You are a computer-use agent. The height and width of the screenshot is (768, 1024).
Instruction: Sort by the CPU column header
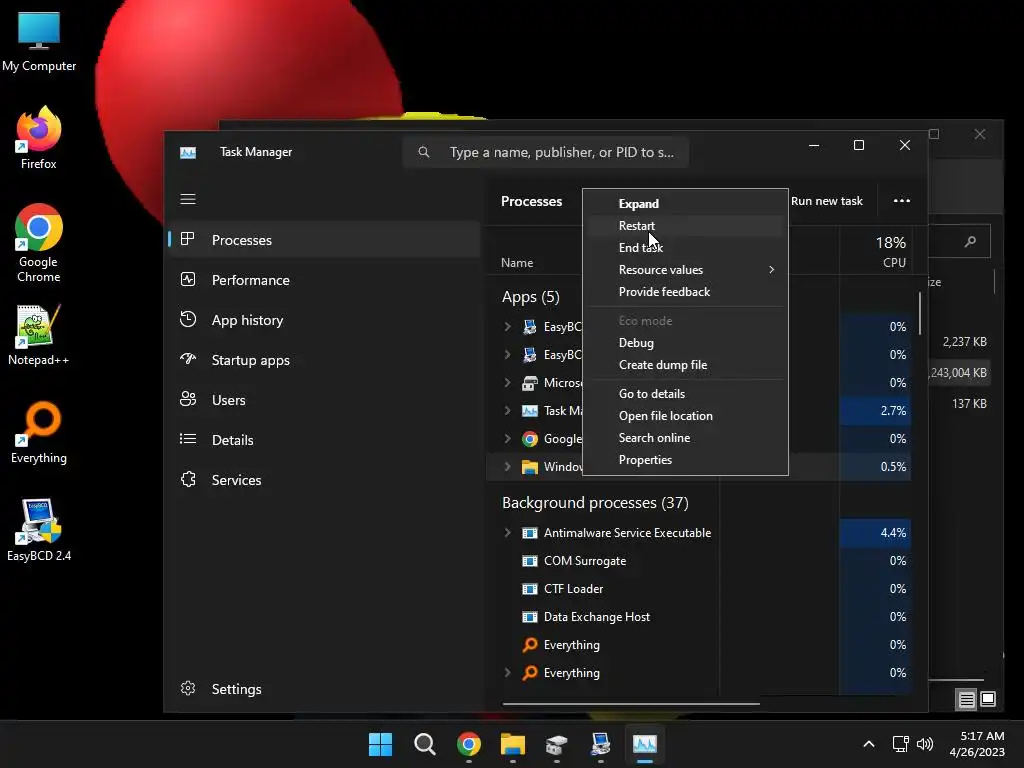[875, 251]
